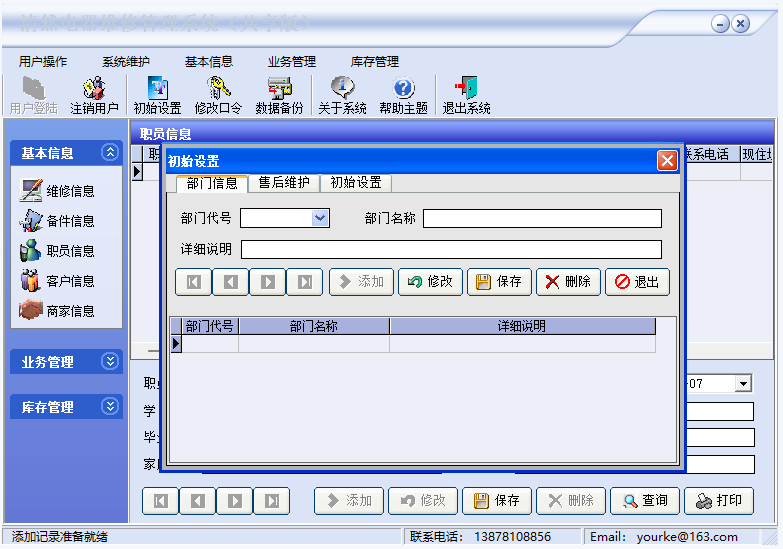Viewport: 783px width, 549px height.
Task: Minimize the main application window
Action: 720,23
